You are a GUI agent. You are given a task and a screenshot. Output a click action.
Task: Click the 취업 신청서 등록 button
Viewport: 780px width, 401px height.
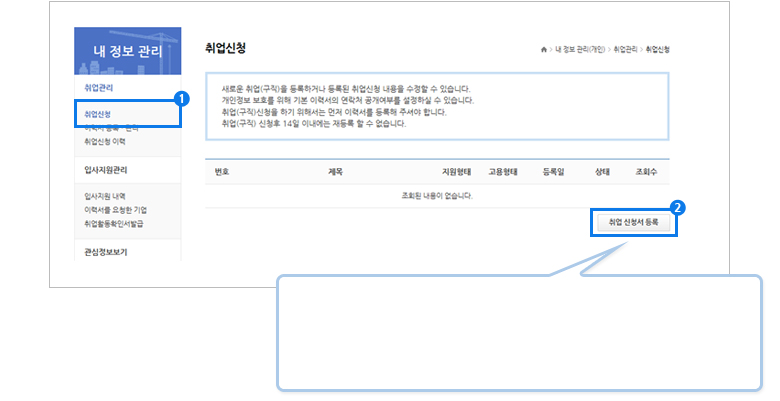[x=633, y=222]
